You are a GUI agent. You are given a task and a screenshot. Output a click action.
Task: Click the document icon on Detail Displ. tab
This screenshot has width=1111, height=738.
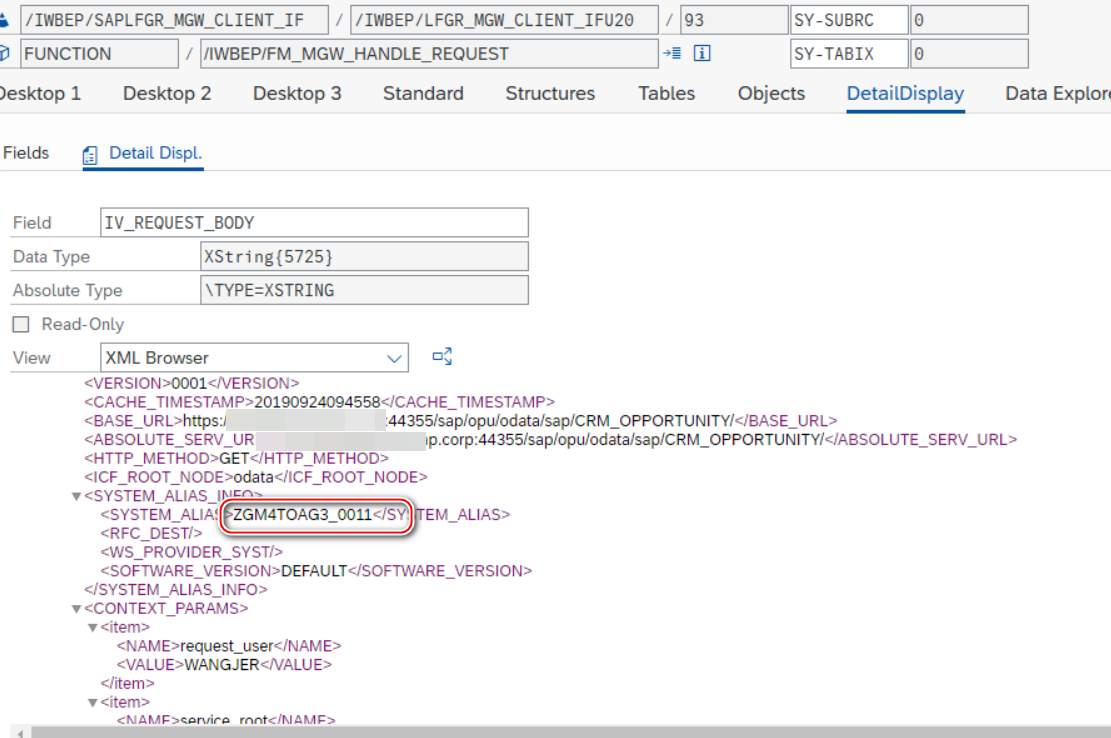(91, 154)
